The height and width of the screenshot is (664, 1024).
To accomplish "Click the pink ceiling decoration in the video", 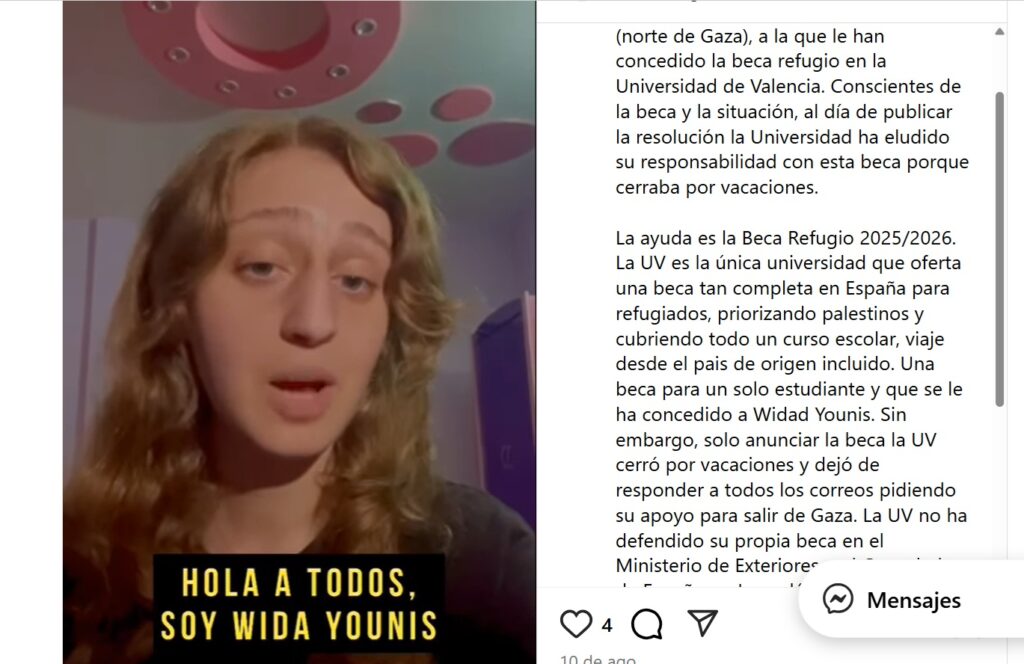I will (261, 46).
